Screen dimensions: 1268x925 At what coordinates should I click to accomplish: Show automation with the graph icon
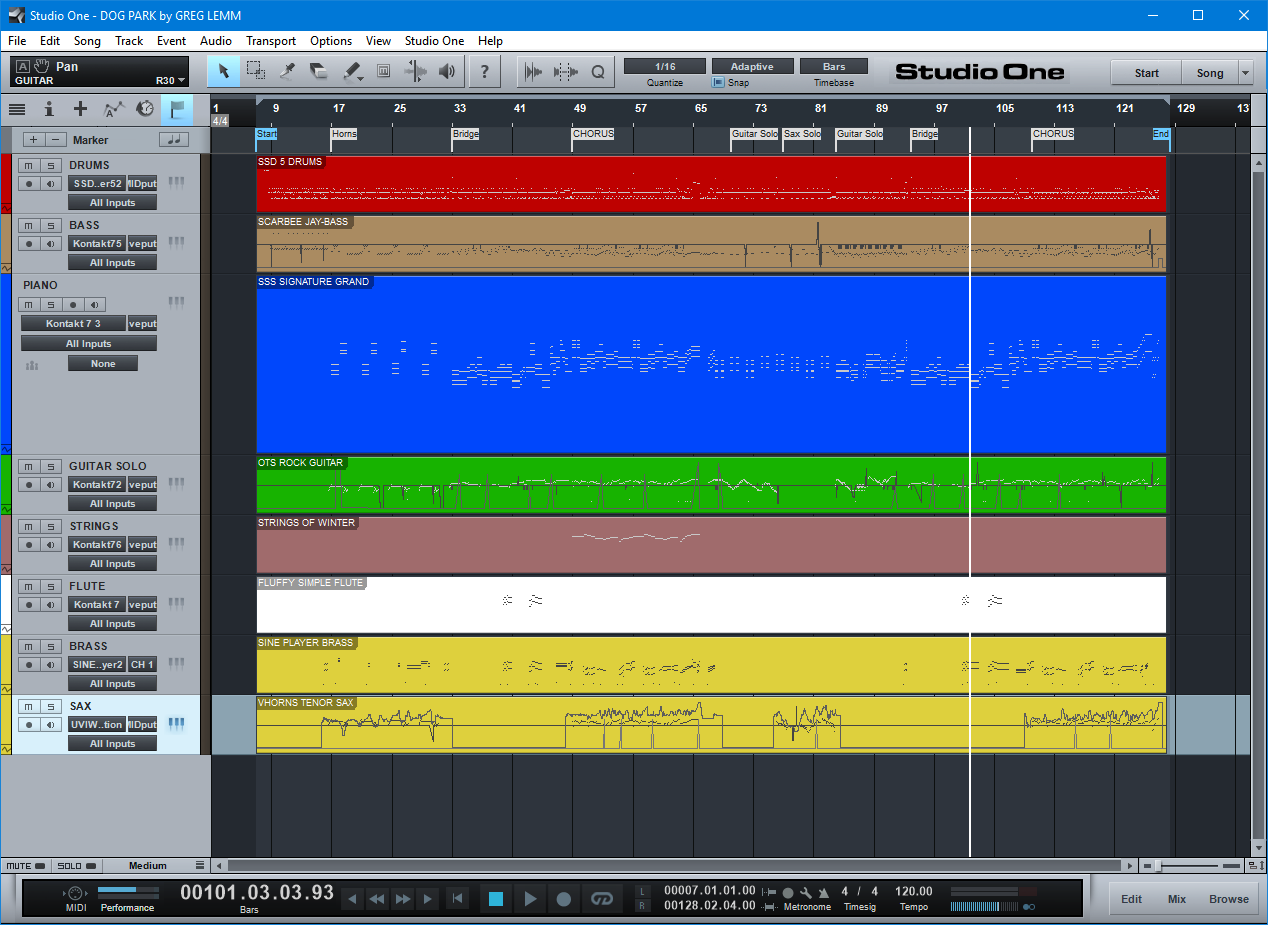point(114,109)
